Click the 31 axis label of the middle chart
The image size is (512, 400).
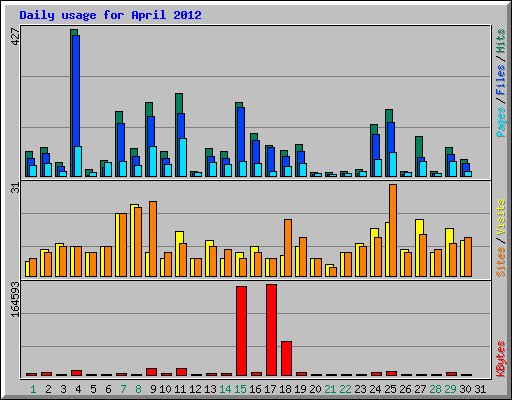click(x=15, y=188)
